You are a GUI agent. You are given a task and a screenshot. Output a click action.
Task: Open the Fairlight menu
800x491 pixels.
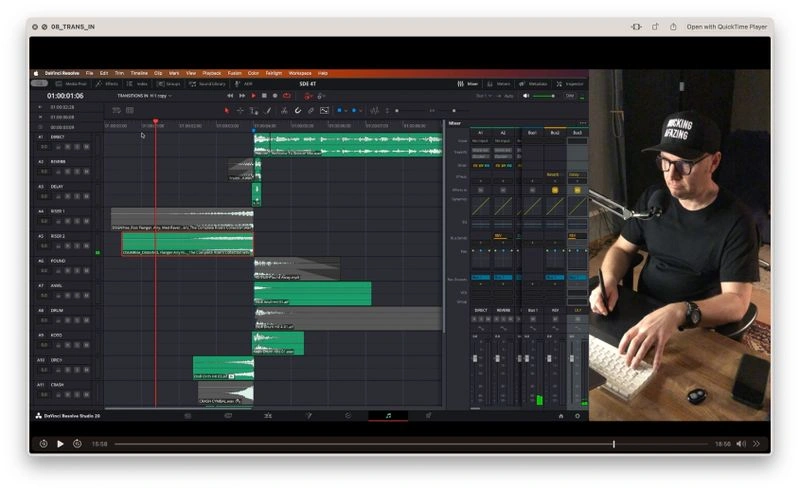(274, 73)
